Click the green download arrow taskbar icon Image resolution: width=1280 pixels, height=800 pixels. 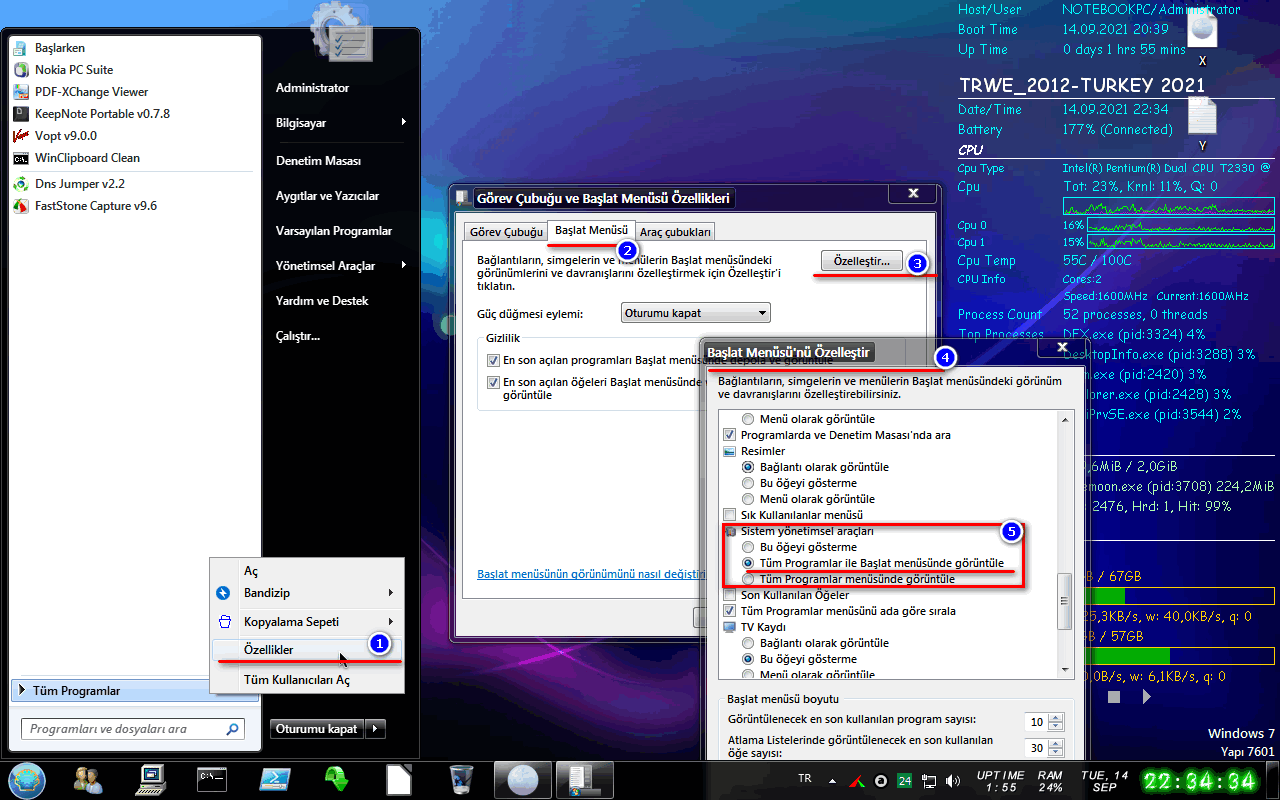(x=337, y=779)
